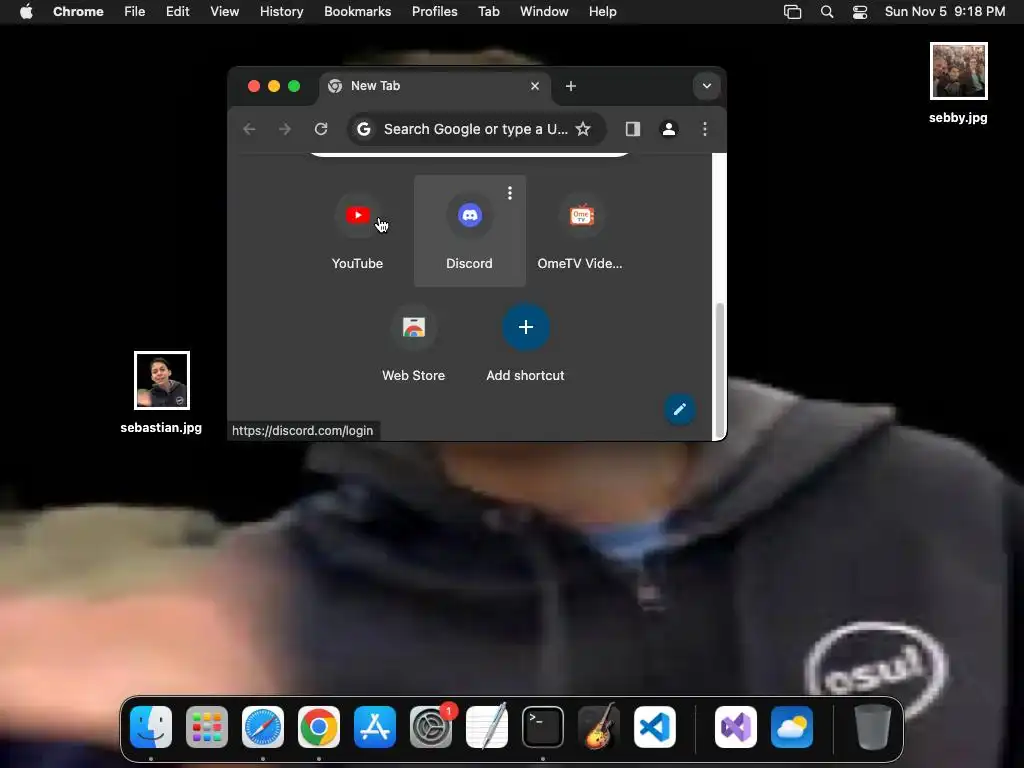The width and height of the screenshot is (1024, 768).
Task: Open Weather app from the Dock
Action: coord(792,727)
